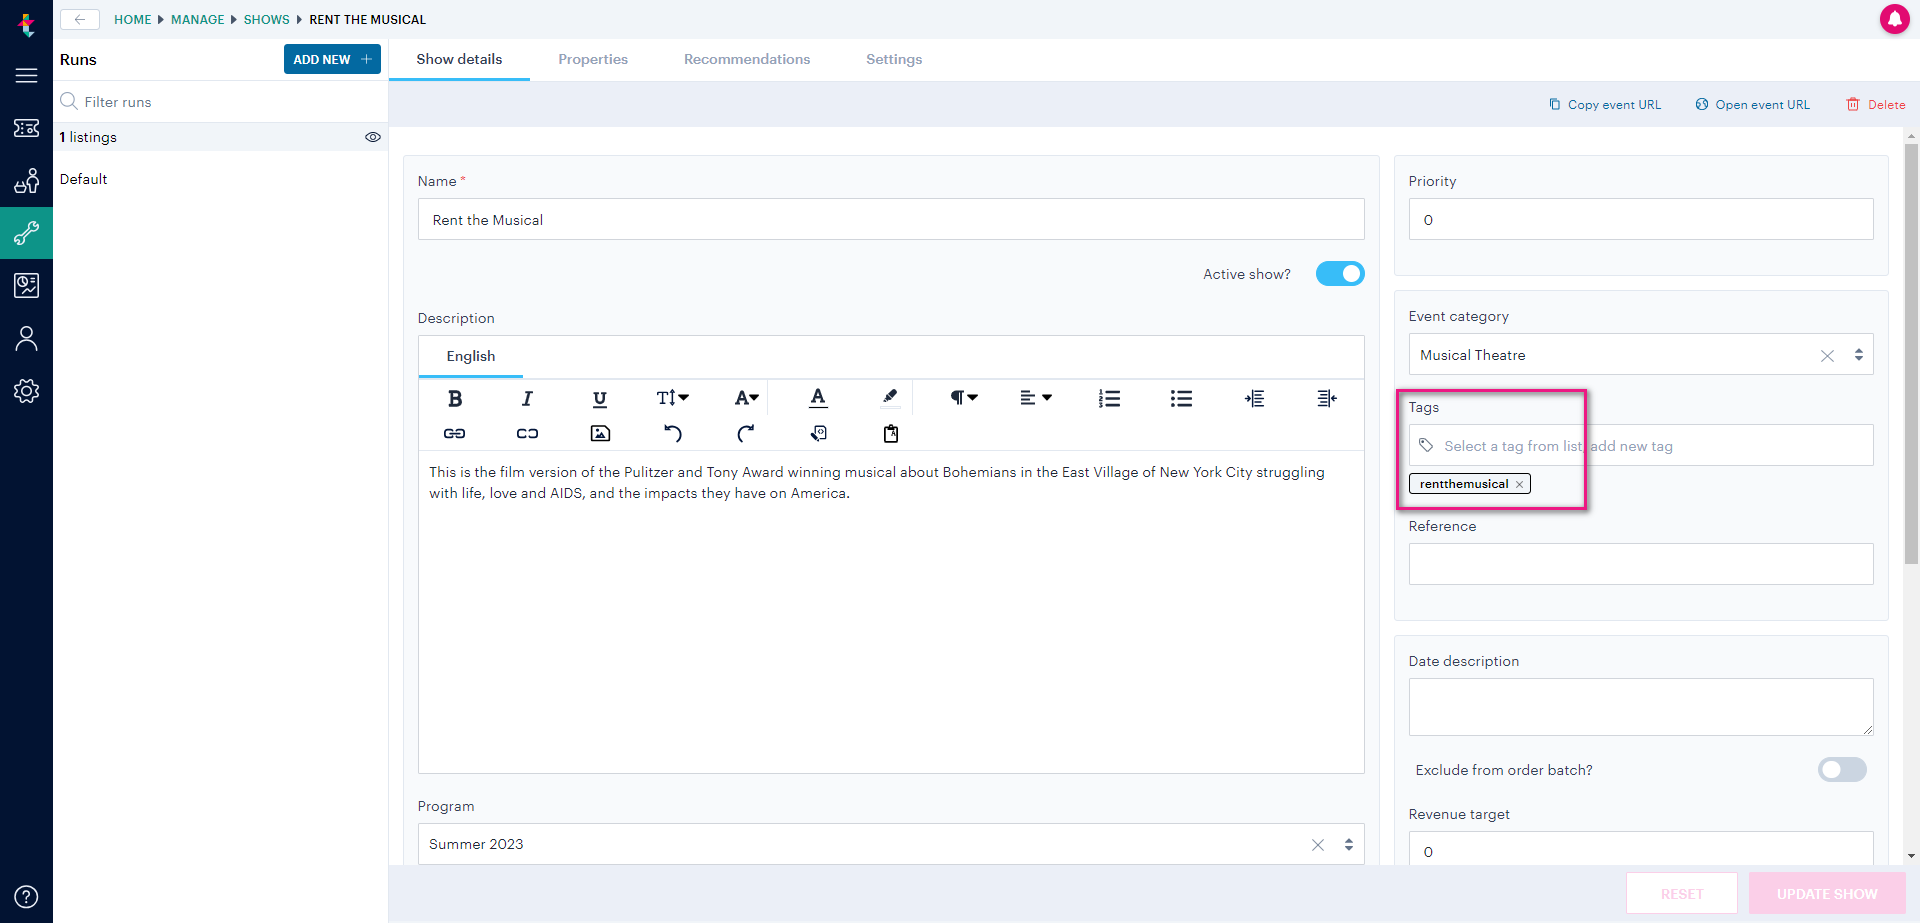Remove the rentthemusical tag
Viewport: 1920px width, 923px height.
pos(1519,484)
